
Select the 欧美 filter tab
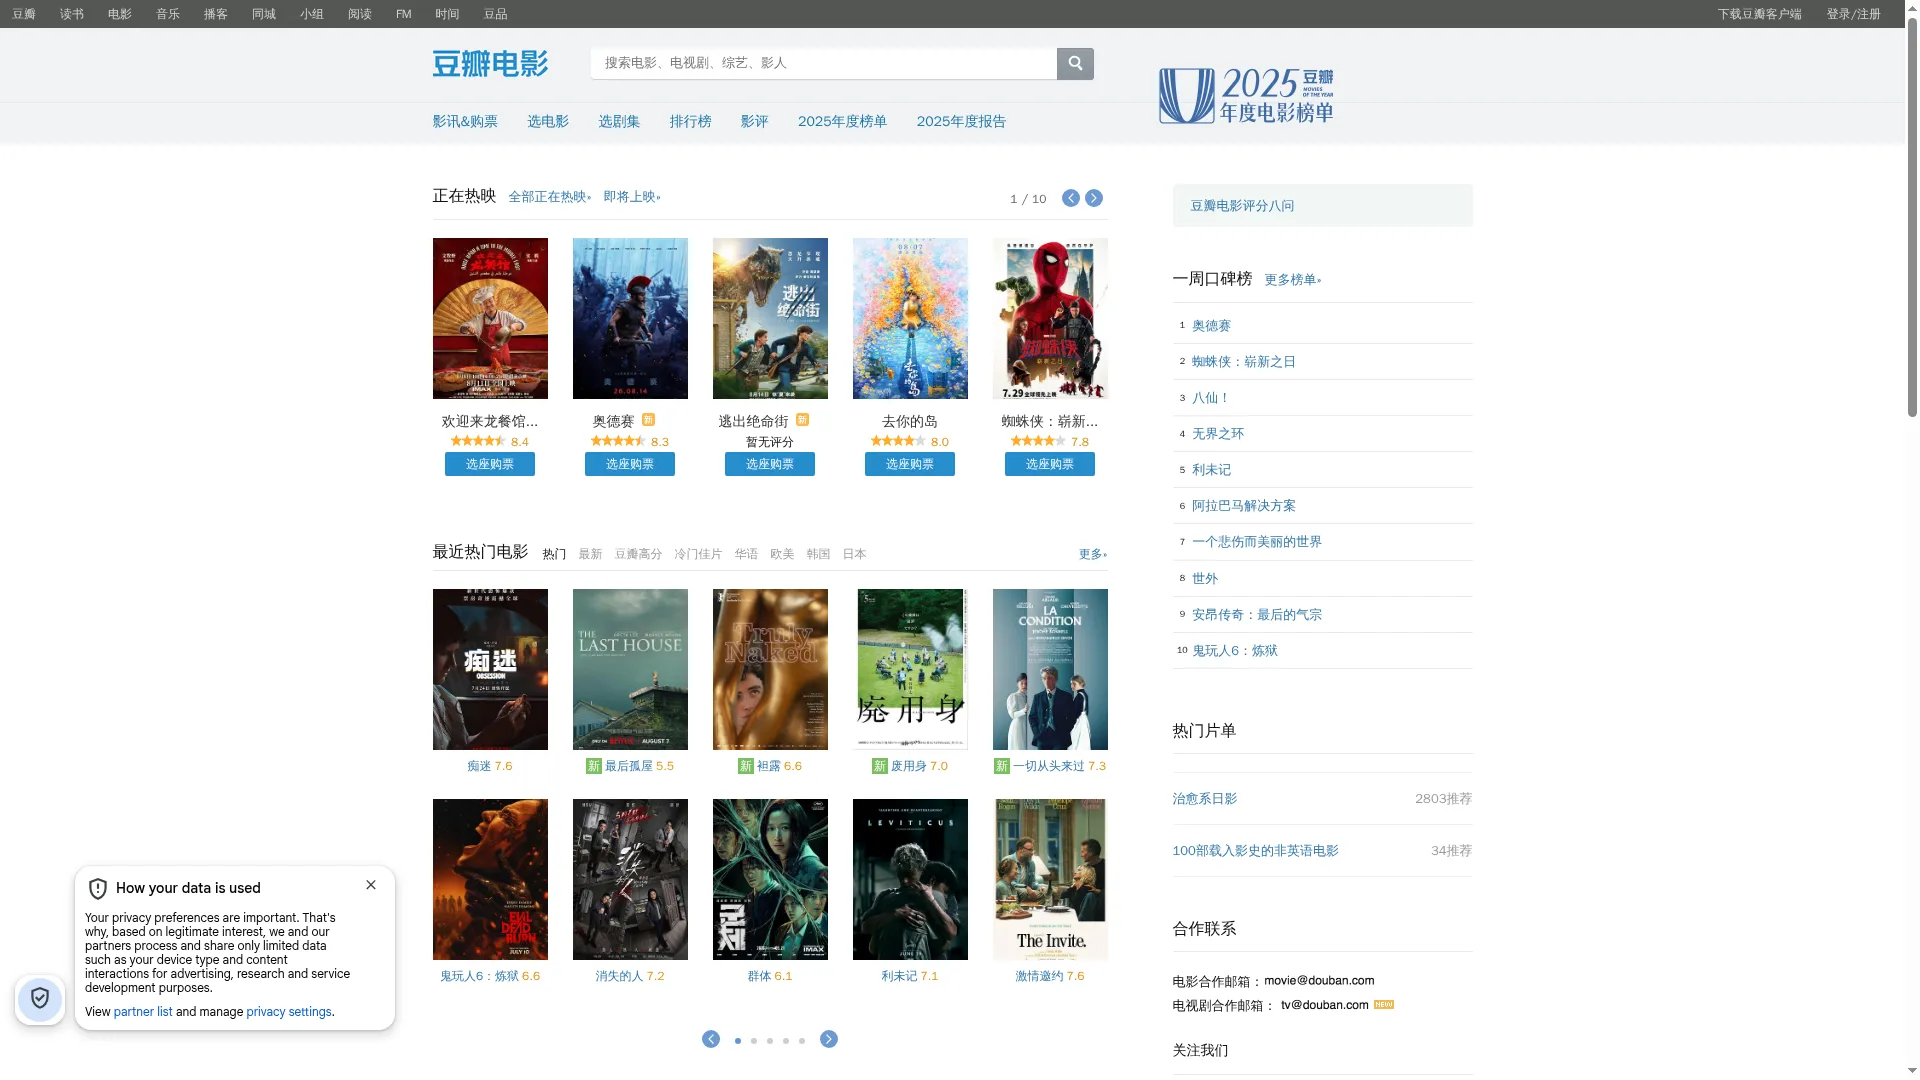782,554
